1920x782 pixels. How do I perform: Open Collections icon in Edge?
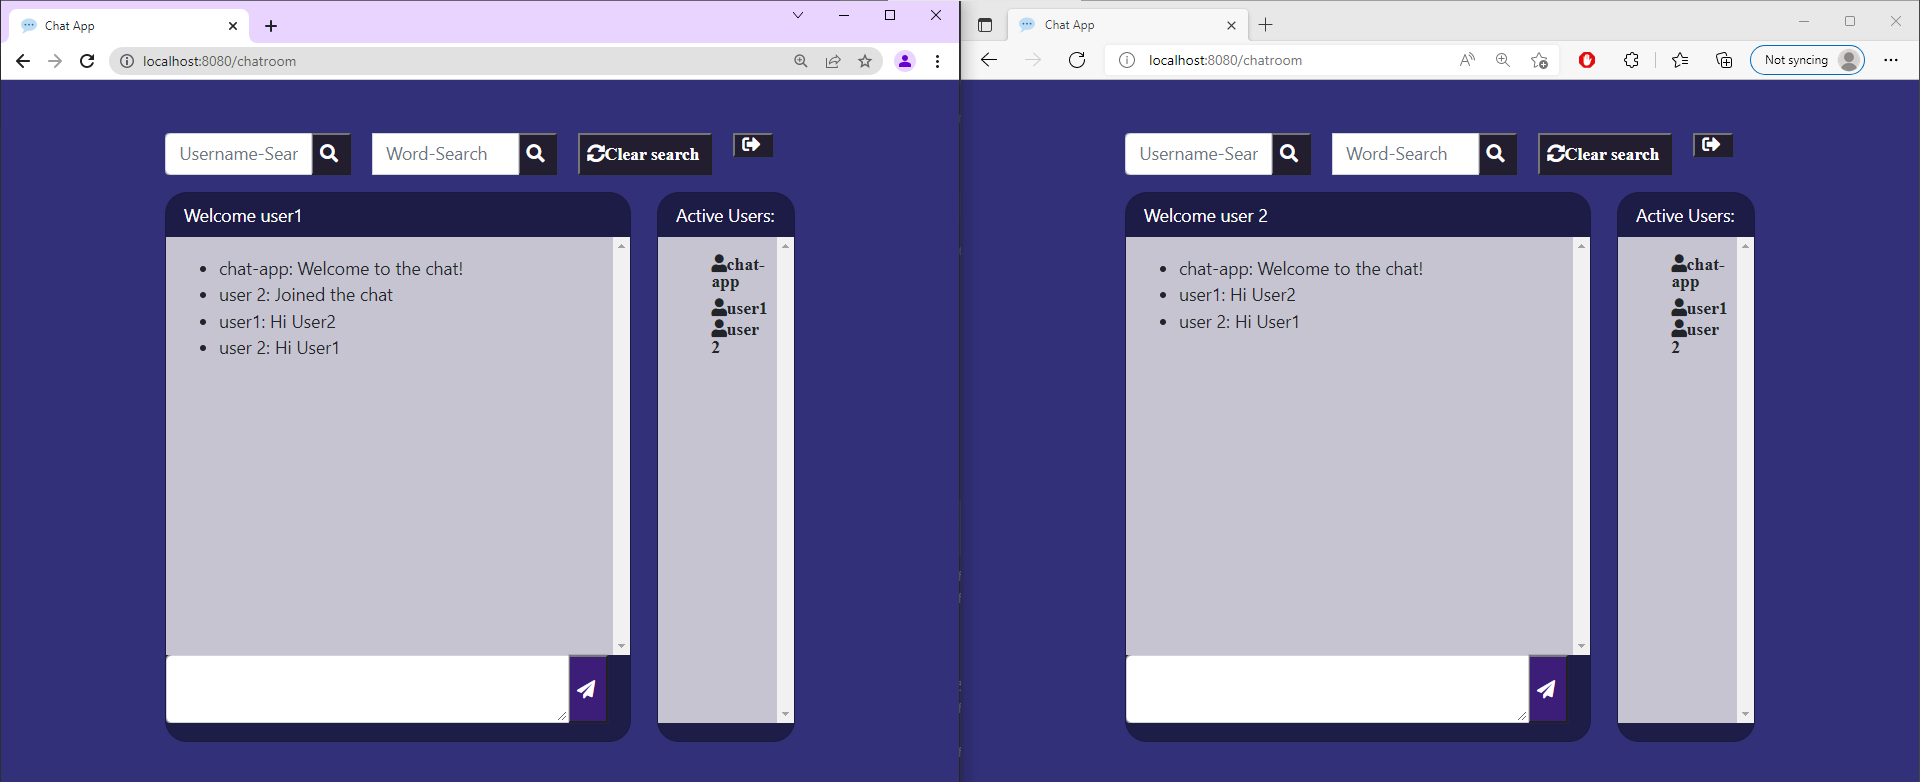[1724, 60]
